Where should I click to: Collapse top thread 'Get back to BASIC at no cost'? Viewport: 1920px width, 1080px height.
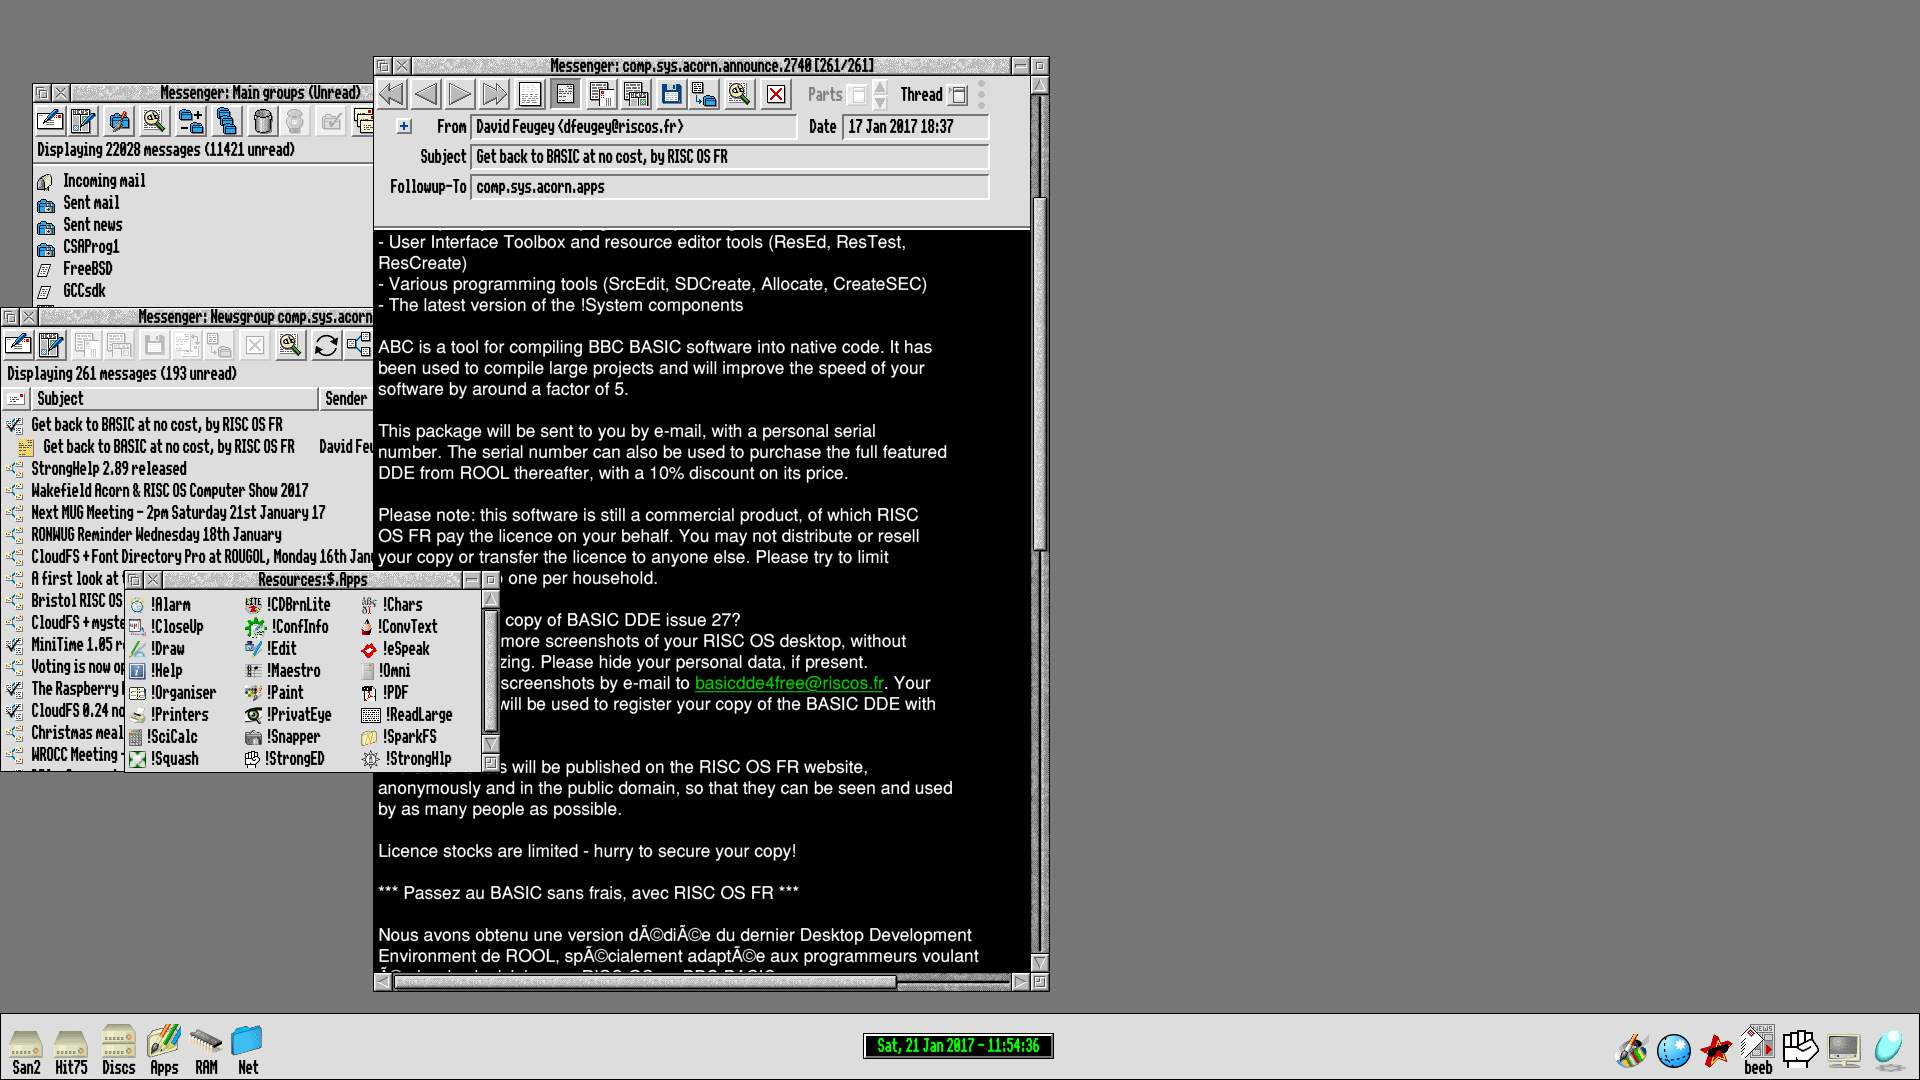[x=15, y=425]
